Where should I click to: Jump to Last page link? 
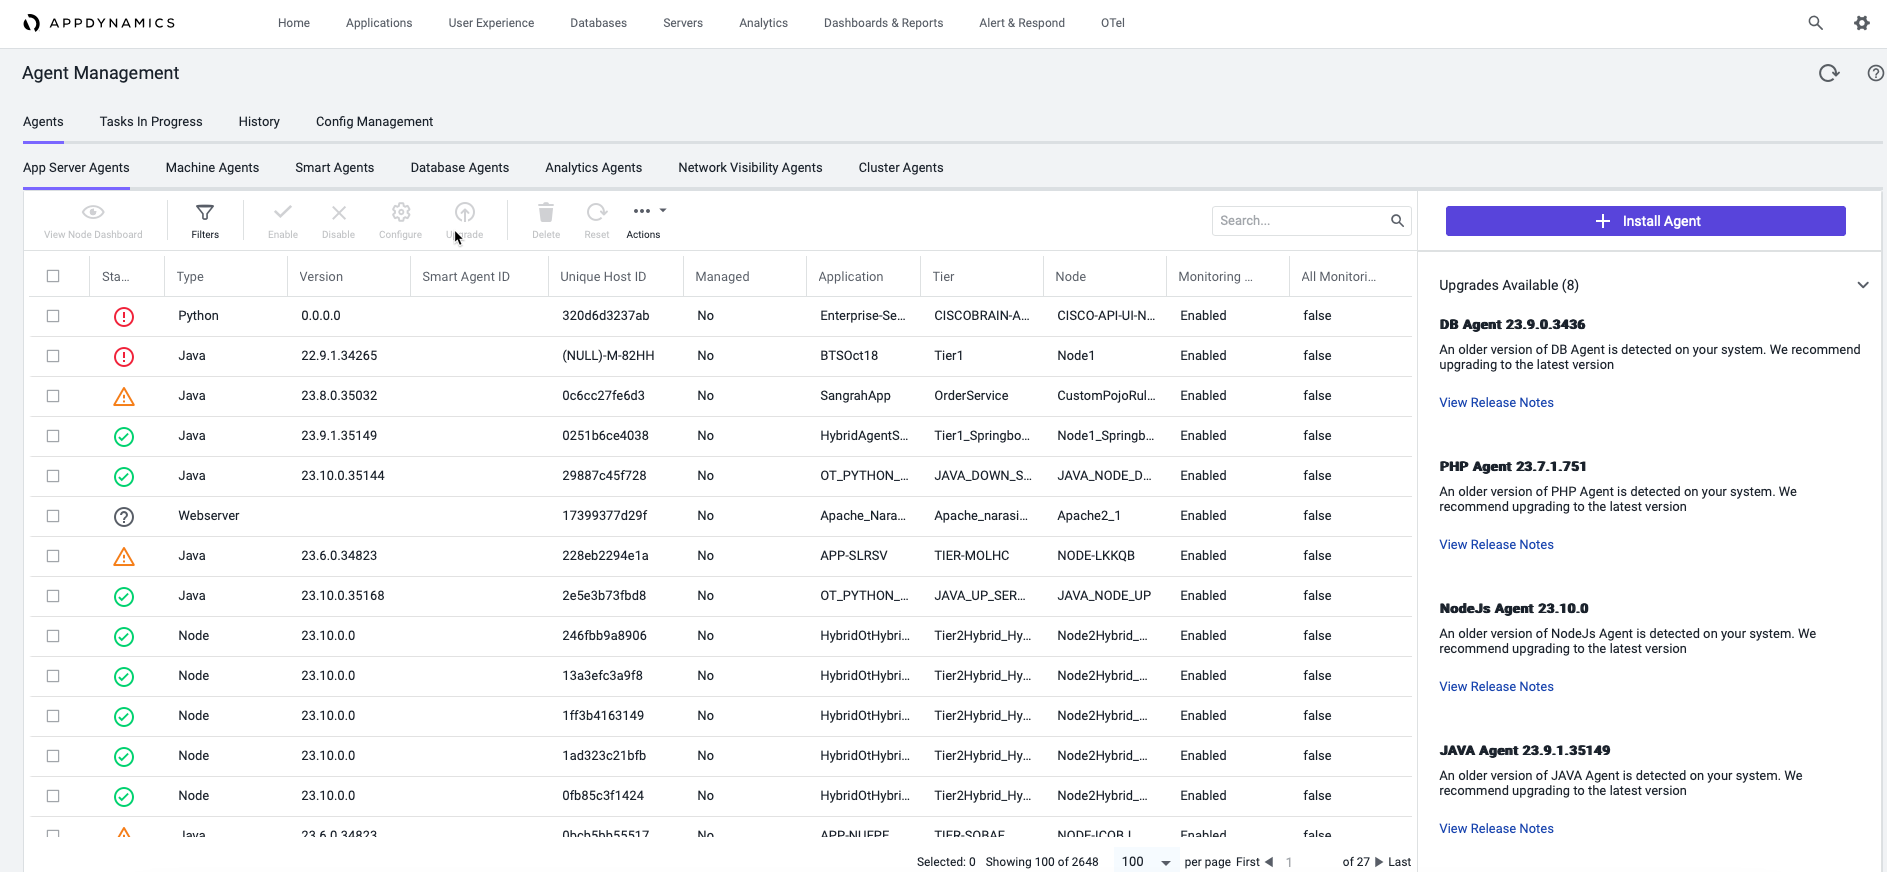click(x=1399, y=862)
